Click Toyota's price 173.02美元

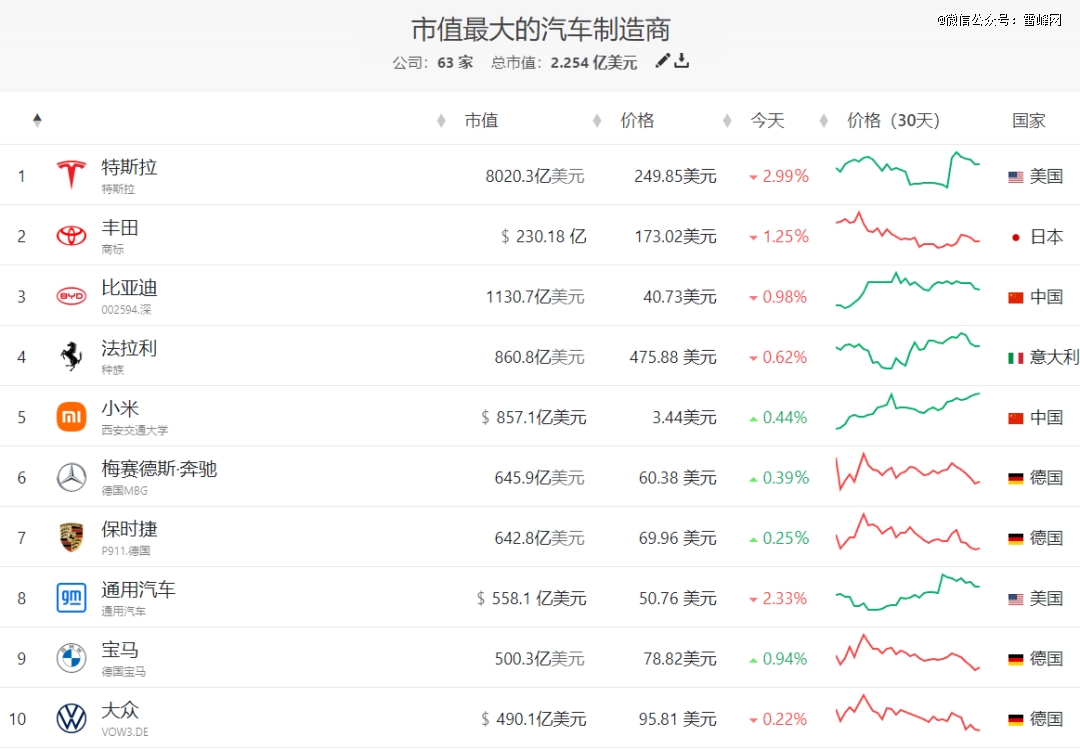(676, 237)
